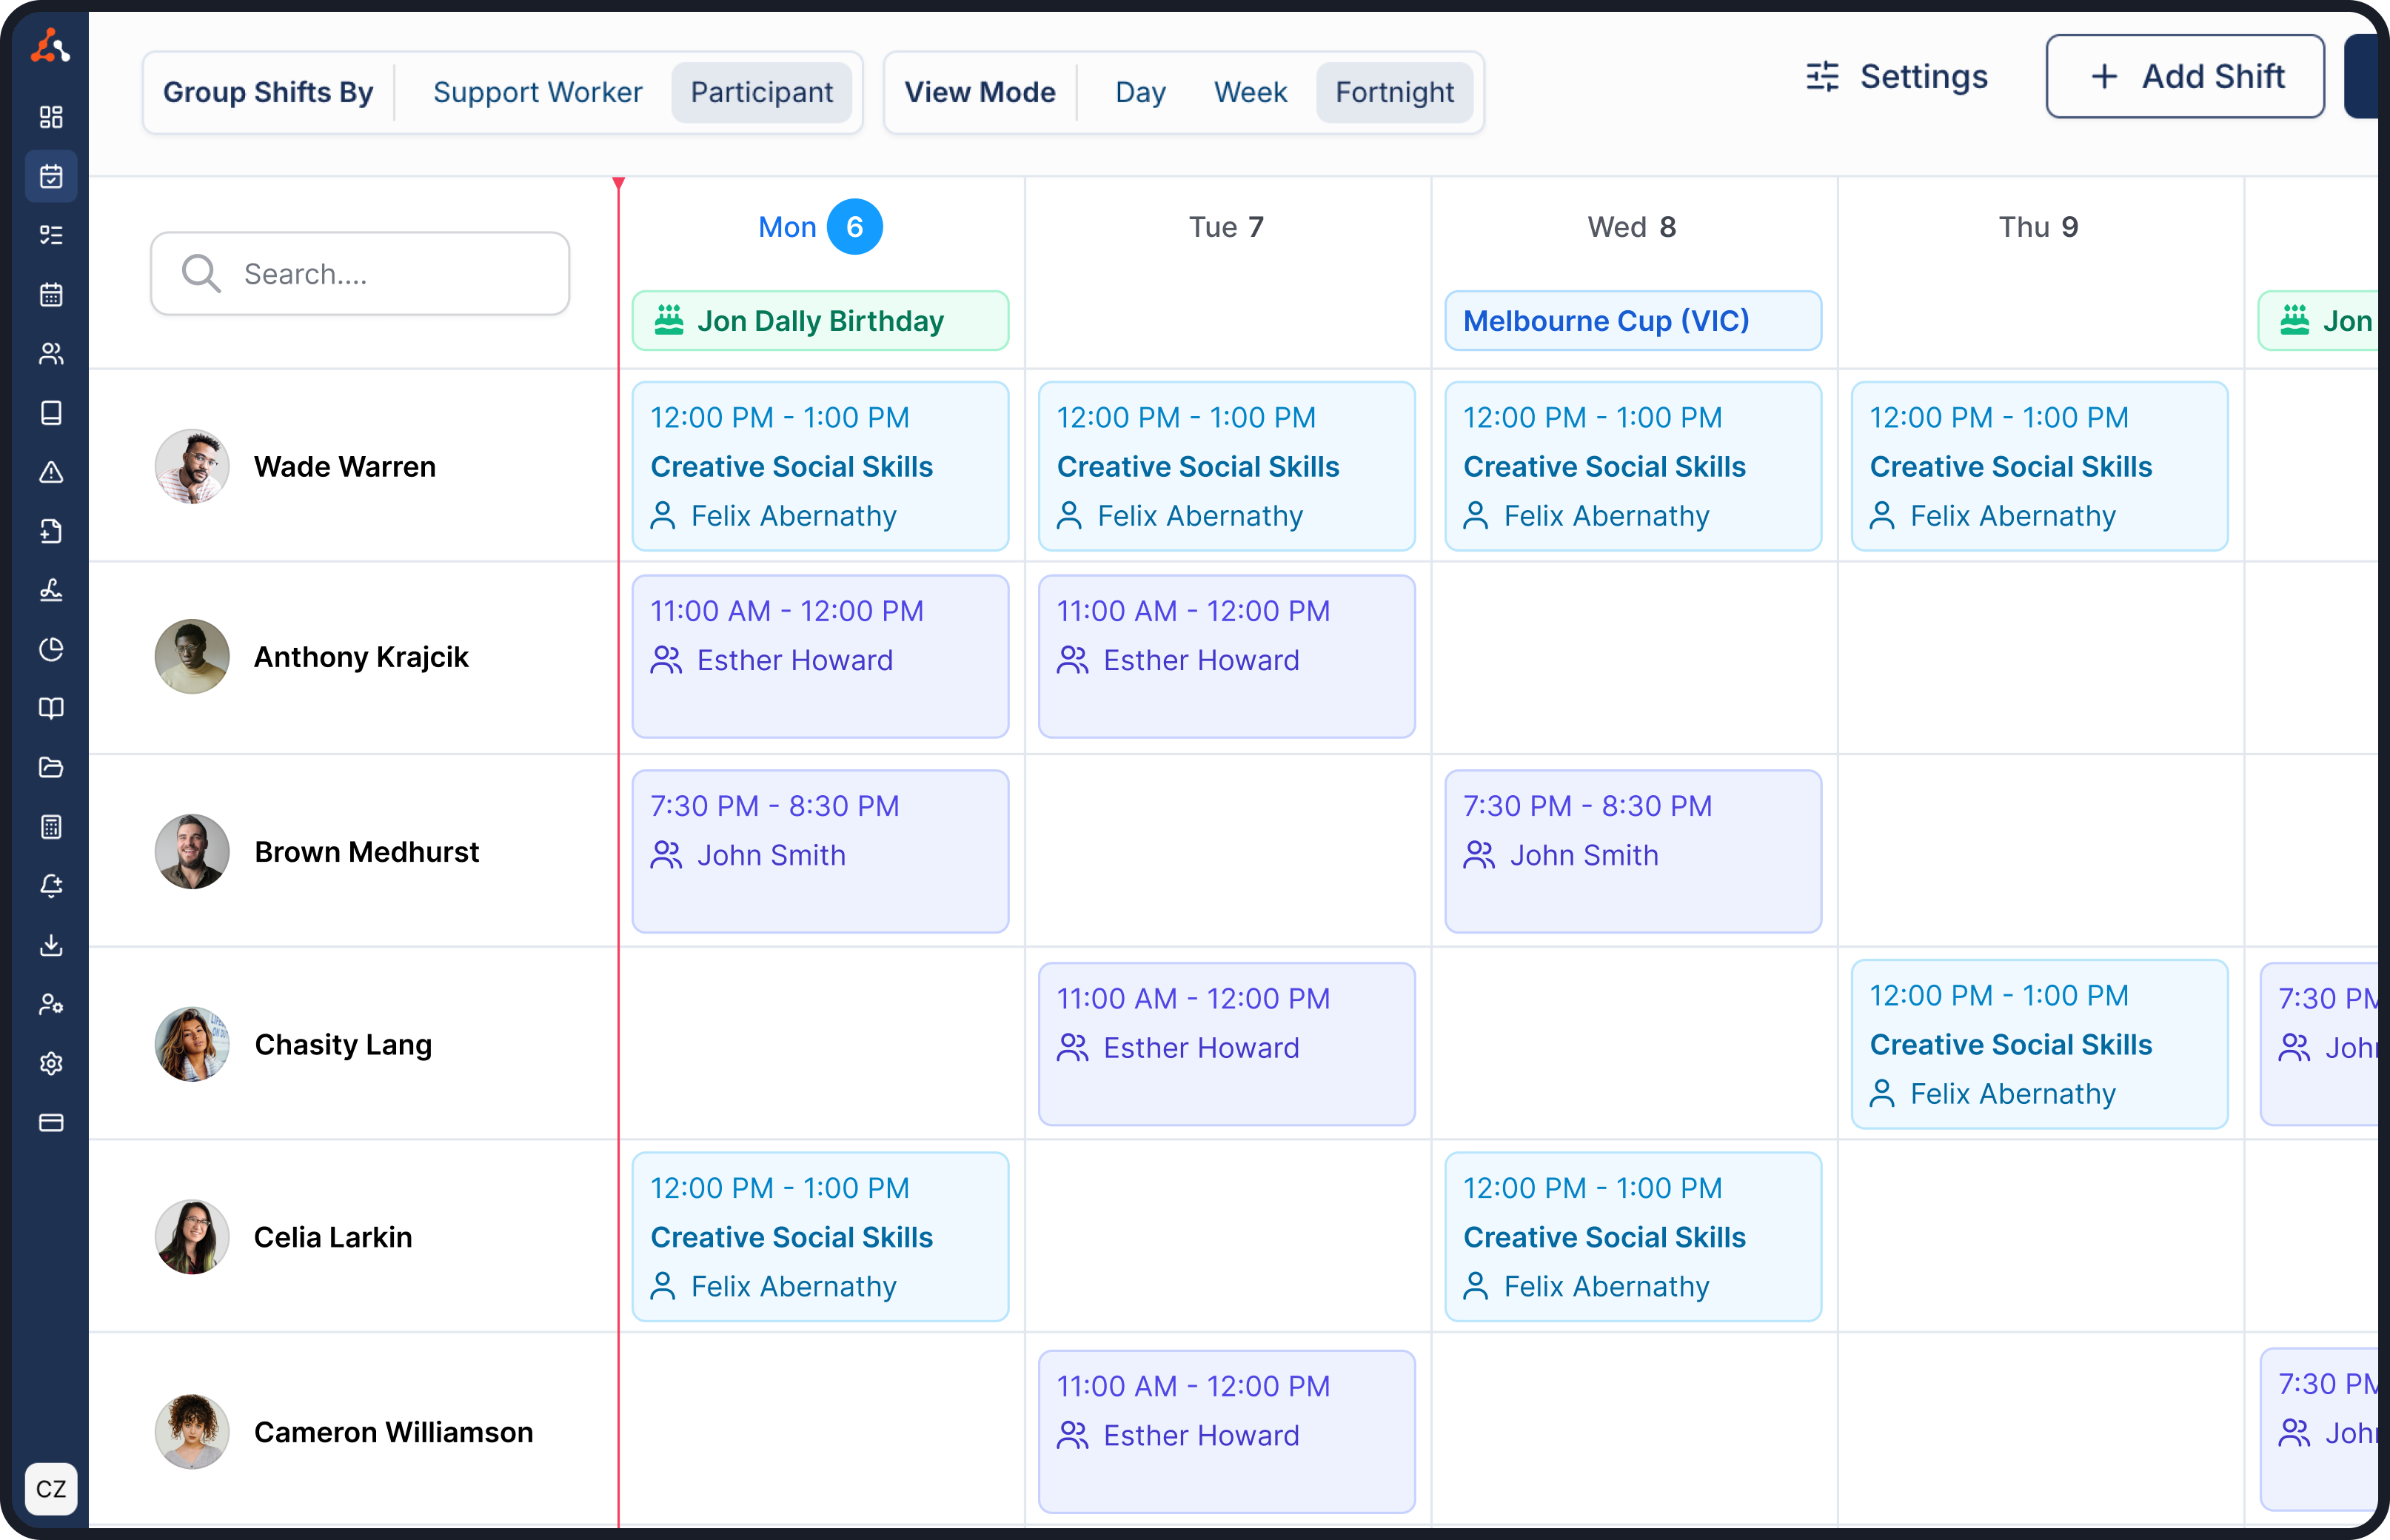Select the Week view mode
This screenshot has width=2390, height=1540.
1250,91
